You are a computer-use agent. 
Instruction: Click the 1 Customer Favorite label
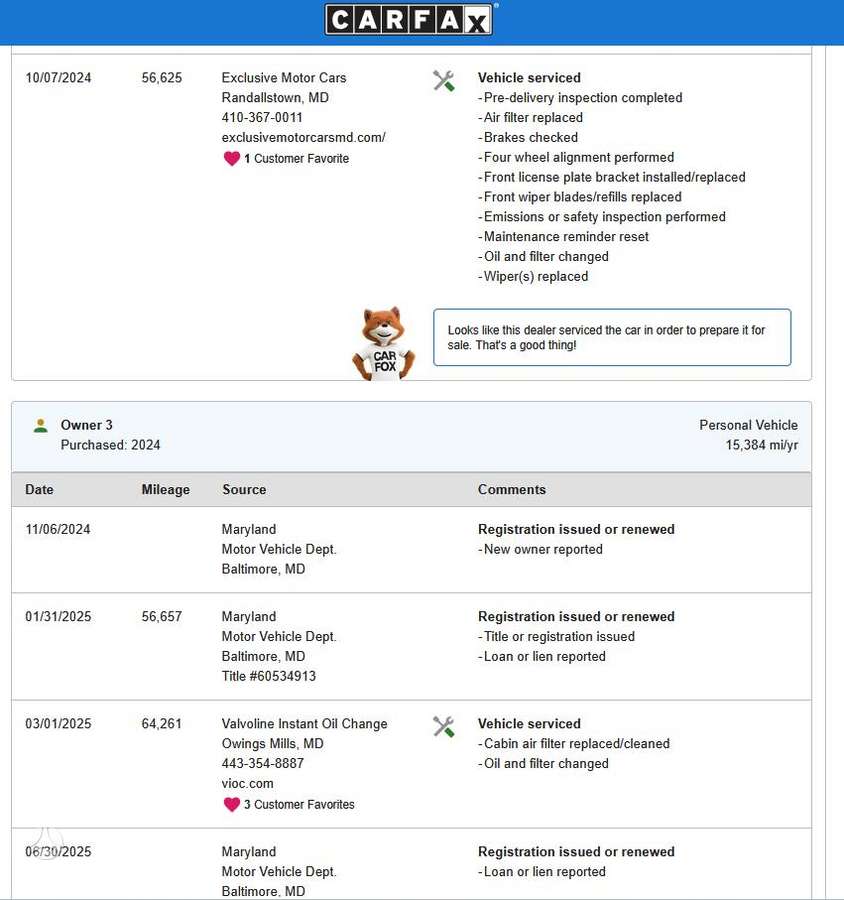pyautogui.click(x=296, y=158)
